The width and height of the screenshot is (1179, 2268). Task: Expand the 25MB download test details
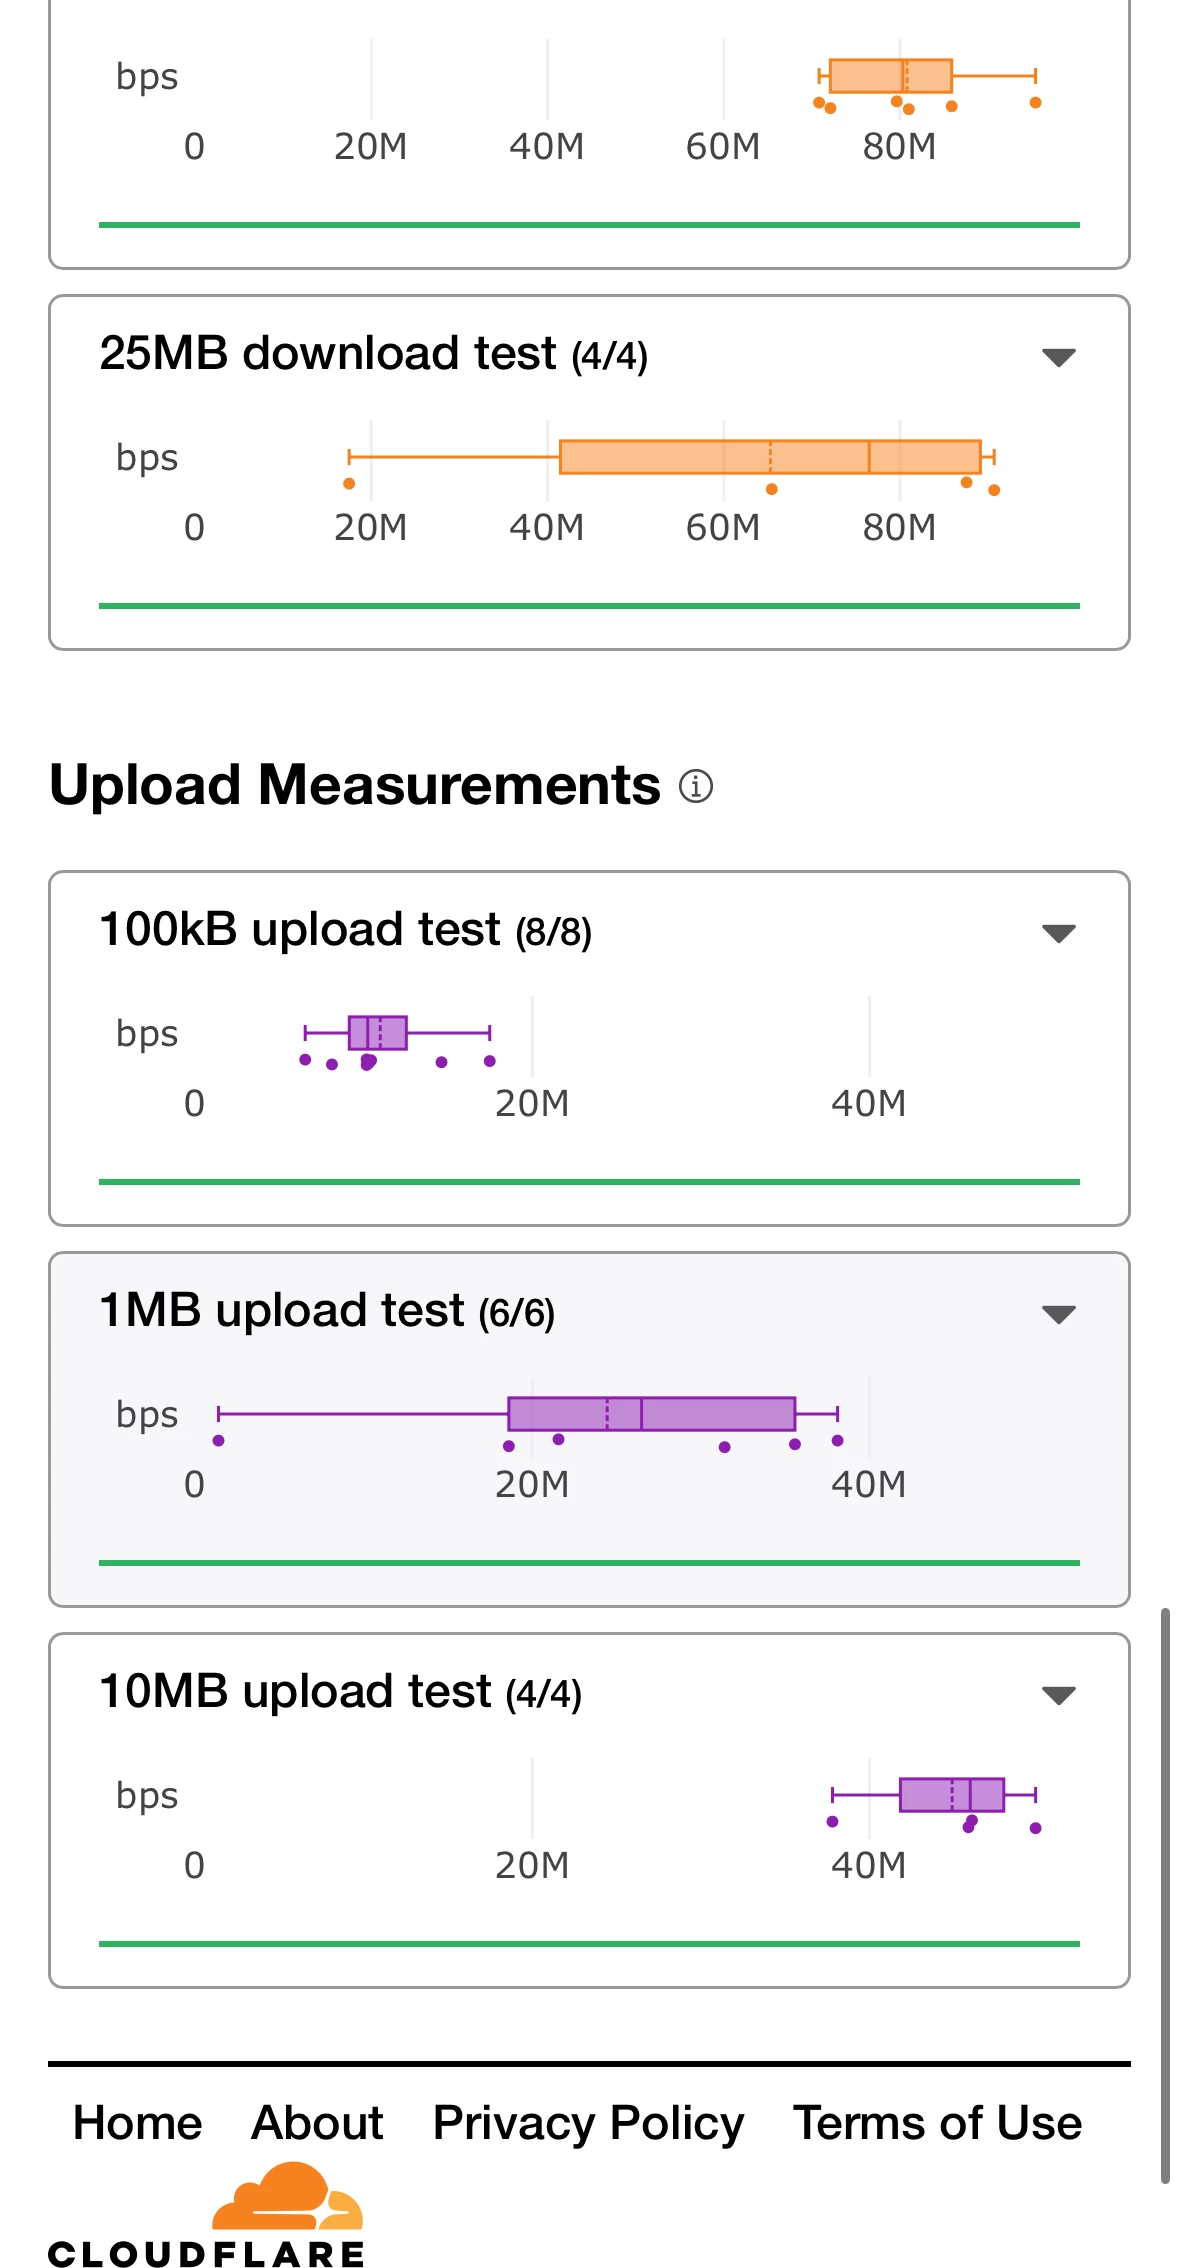coord(1058,357)
